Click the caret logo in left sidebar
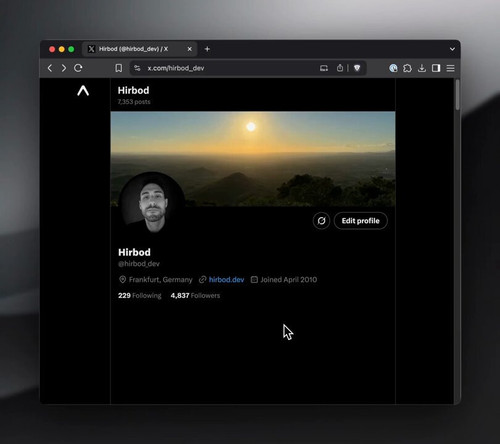 coord(83,91)
